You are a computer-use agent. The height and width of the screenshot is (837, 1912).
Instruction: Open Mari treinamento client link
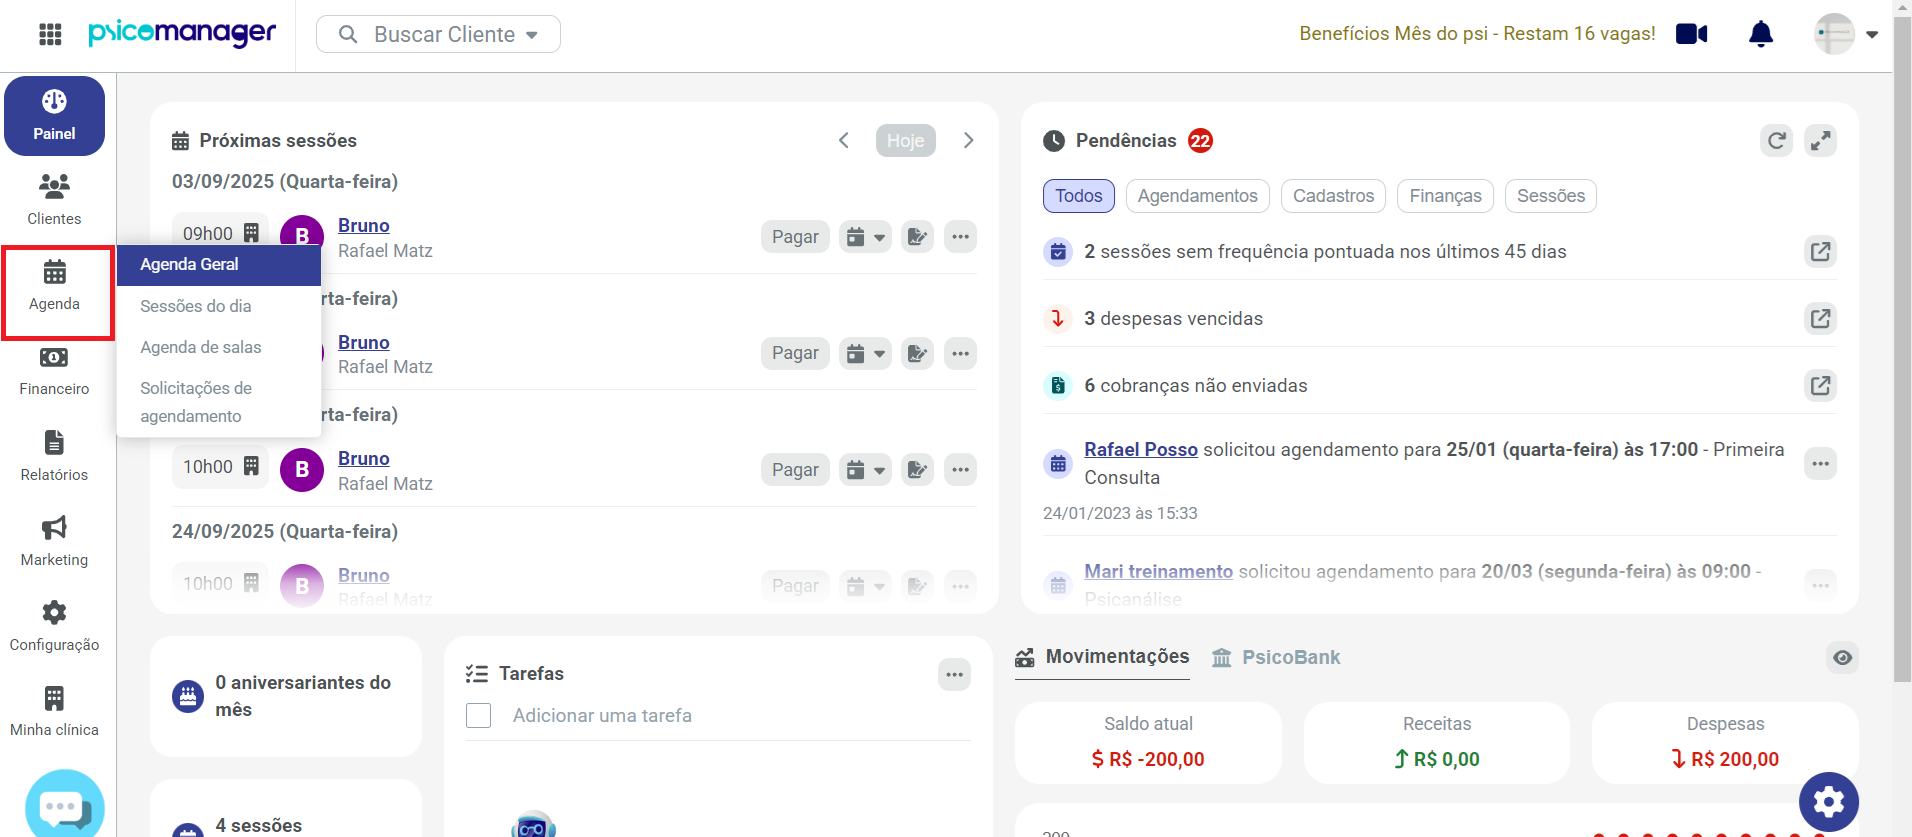coord(1158,571)
